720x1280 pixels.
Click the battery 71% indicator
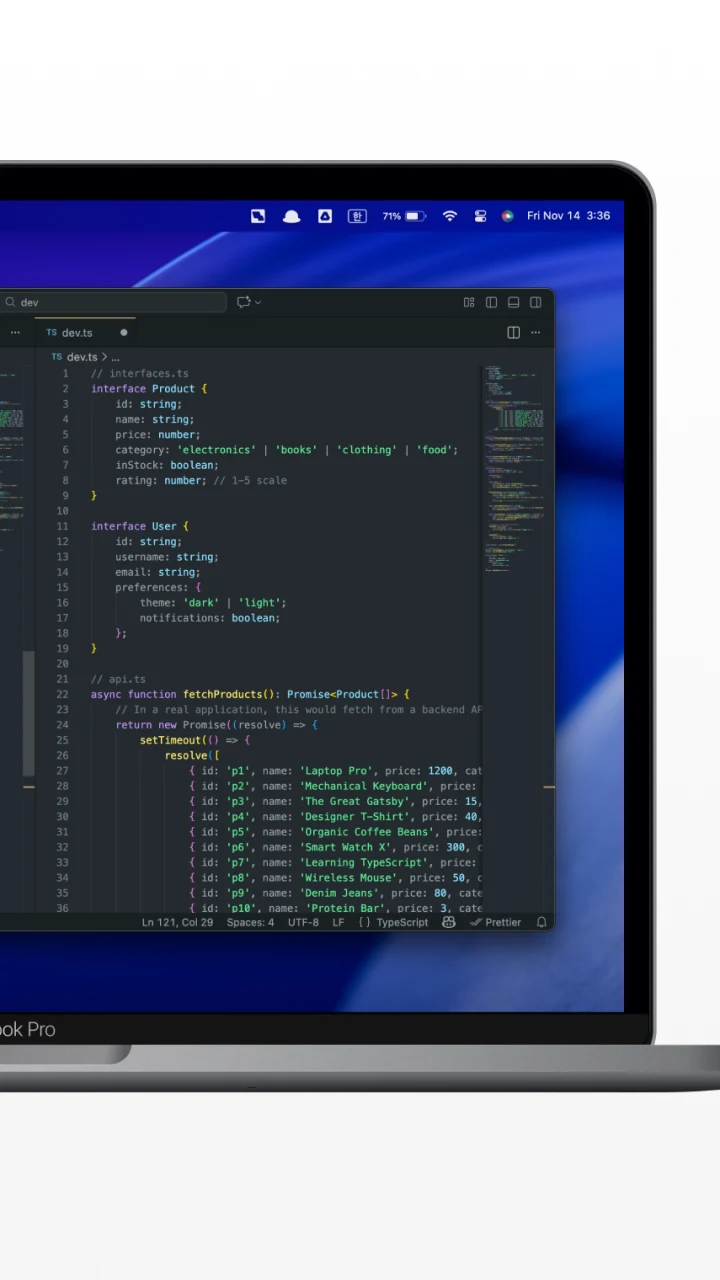point(404,216)
